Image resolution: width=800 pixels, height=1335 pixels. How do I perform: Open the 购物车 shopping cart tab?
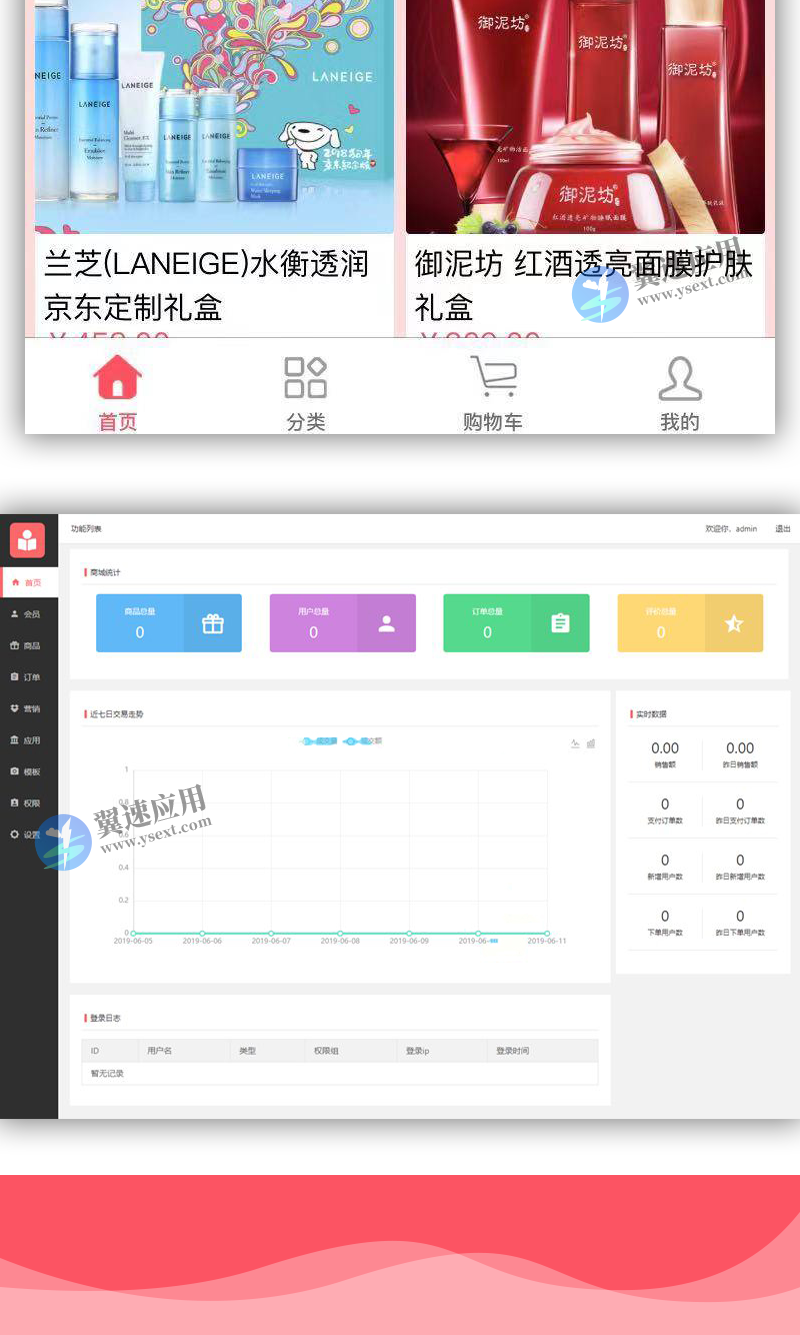click(x=493, y=393)
